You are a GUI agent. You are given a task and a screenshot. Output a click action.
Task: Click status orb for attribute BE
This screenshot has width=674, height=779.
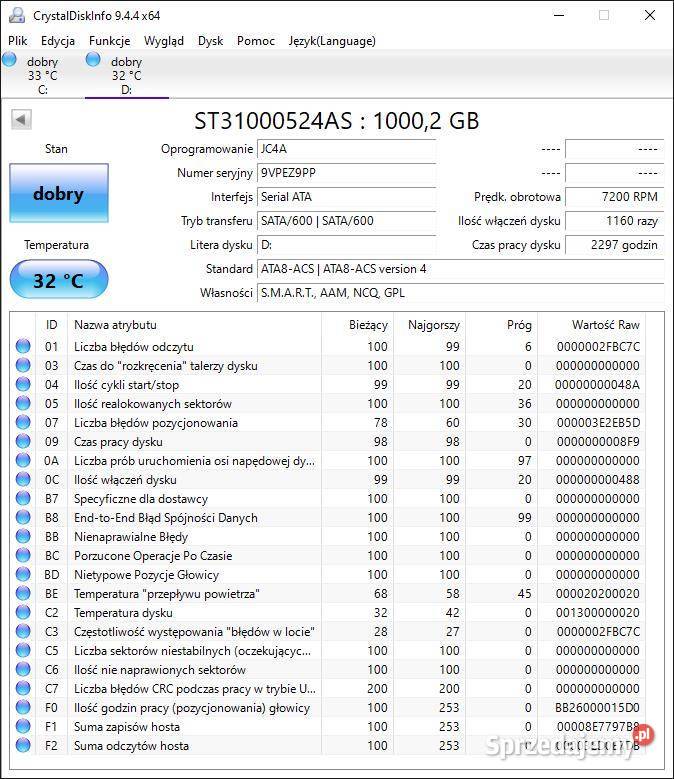[23, 593]
